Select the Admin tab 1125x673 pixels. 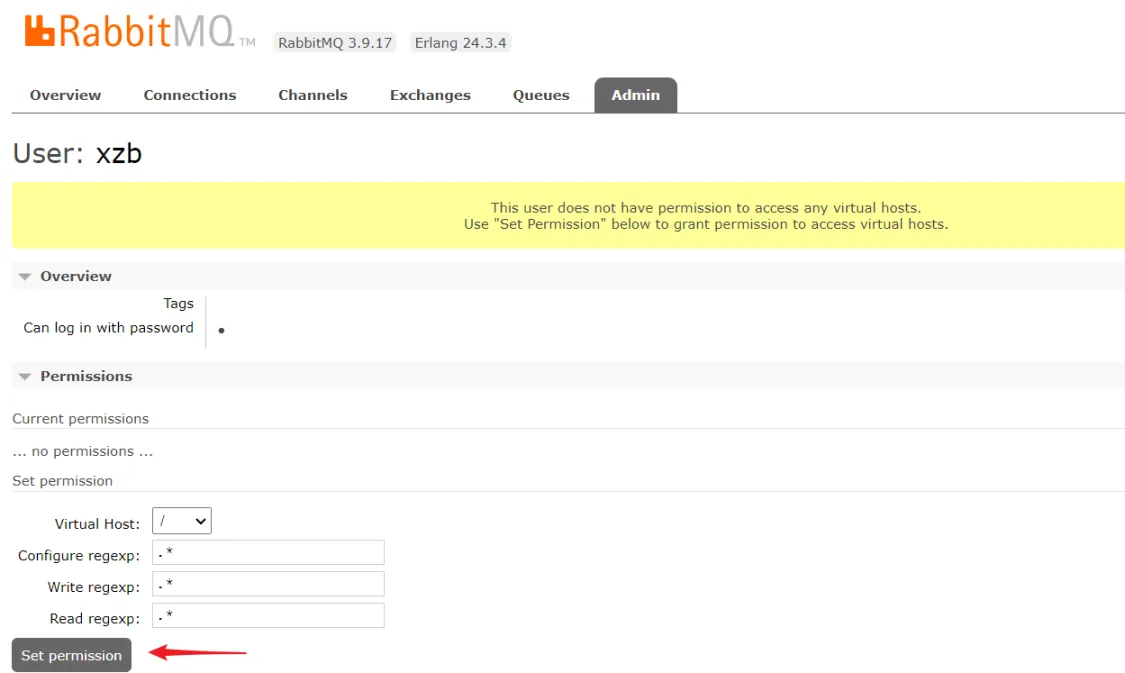pyautogui.click(x=636, y=95)
